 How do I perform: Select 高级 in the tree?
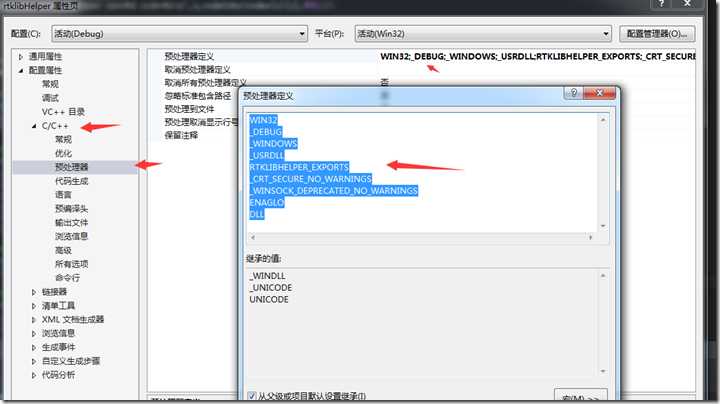point(63,250)
